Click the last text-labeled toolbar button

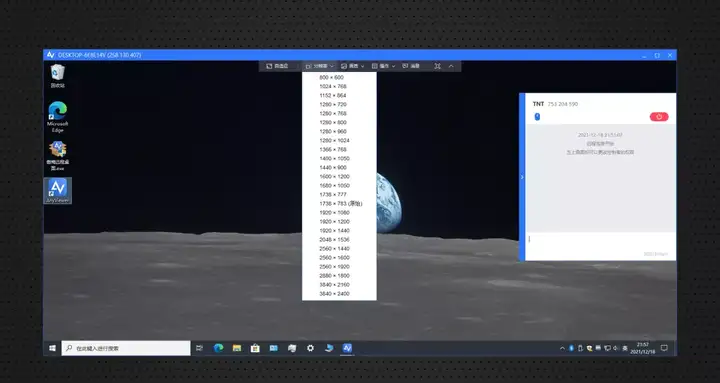[411, 66]
